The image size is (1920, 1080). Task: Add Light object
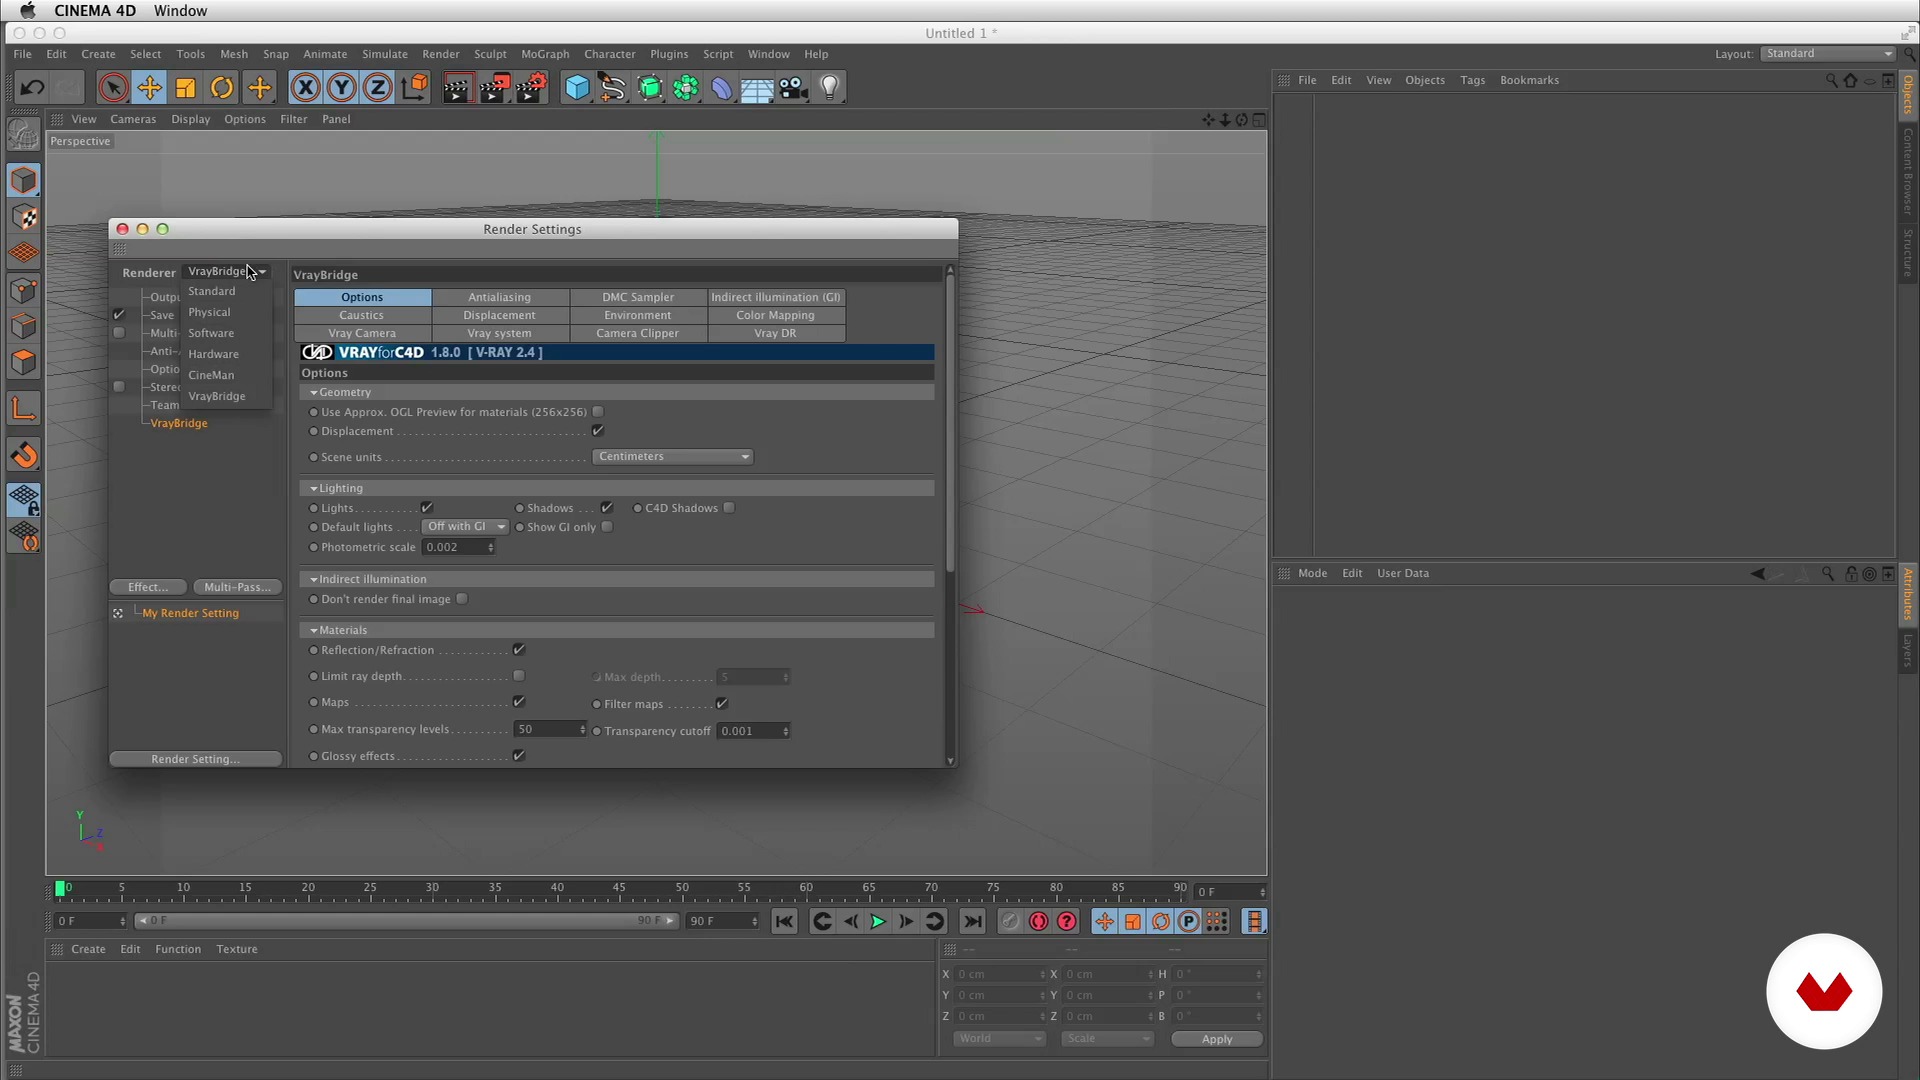[x=829, y=88]
